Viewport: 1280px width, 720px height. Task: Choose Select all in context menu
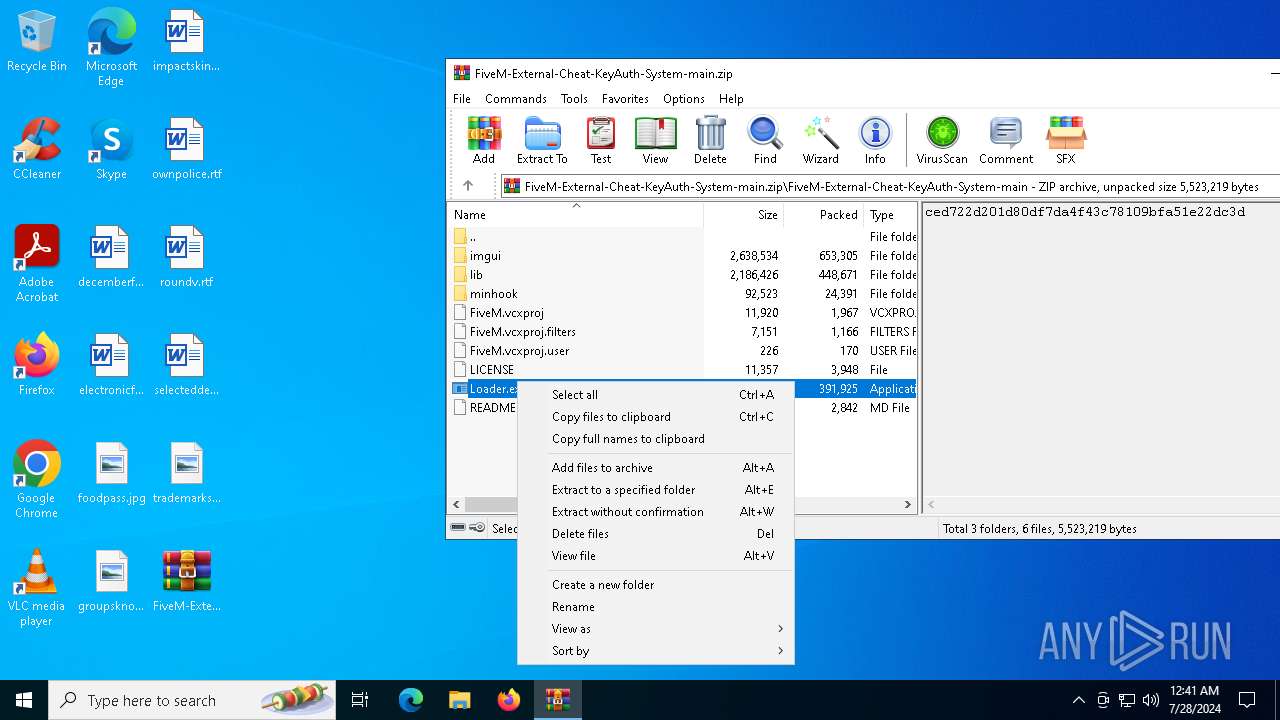pyautogui.click(x=655, y=394)
